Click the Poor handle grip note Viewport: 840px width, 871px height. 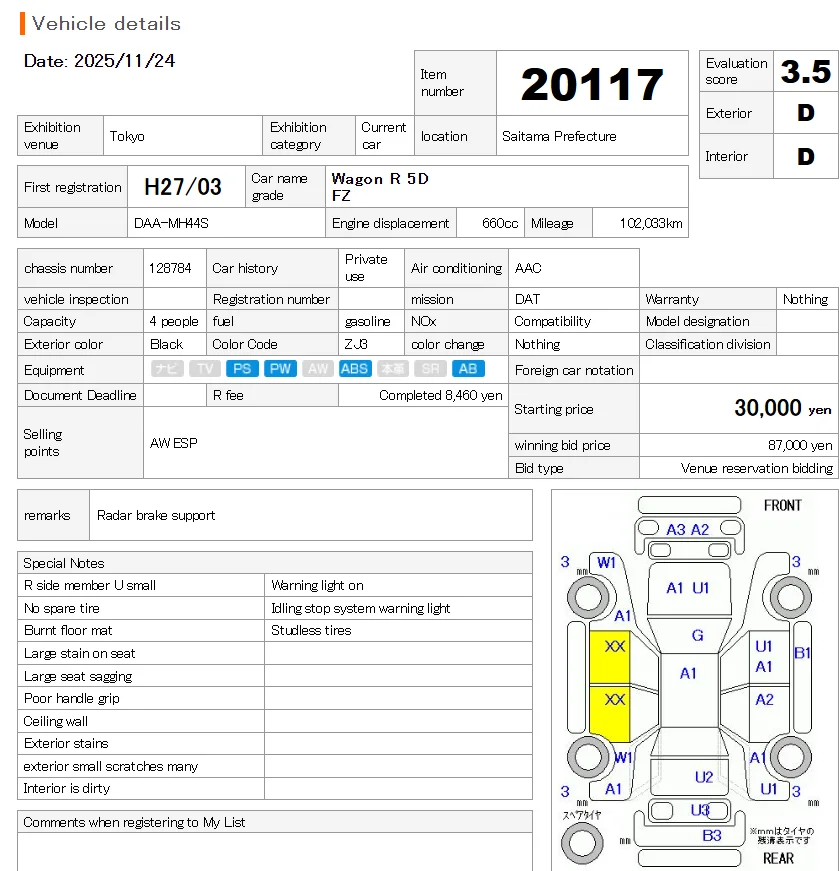72,699
